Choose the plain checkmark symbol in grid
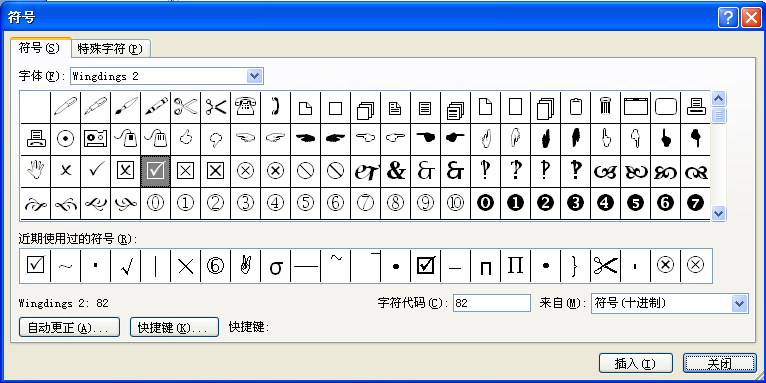Image resolution: width=766 pixels, height=383 pixels. click(95, 171)
